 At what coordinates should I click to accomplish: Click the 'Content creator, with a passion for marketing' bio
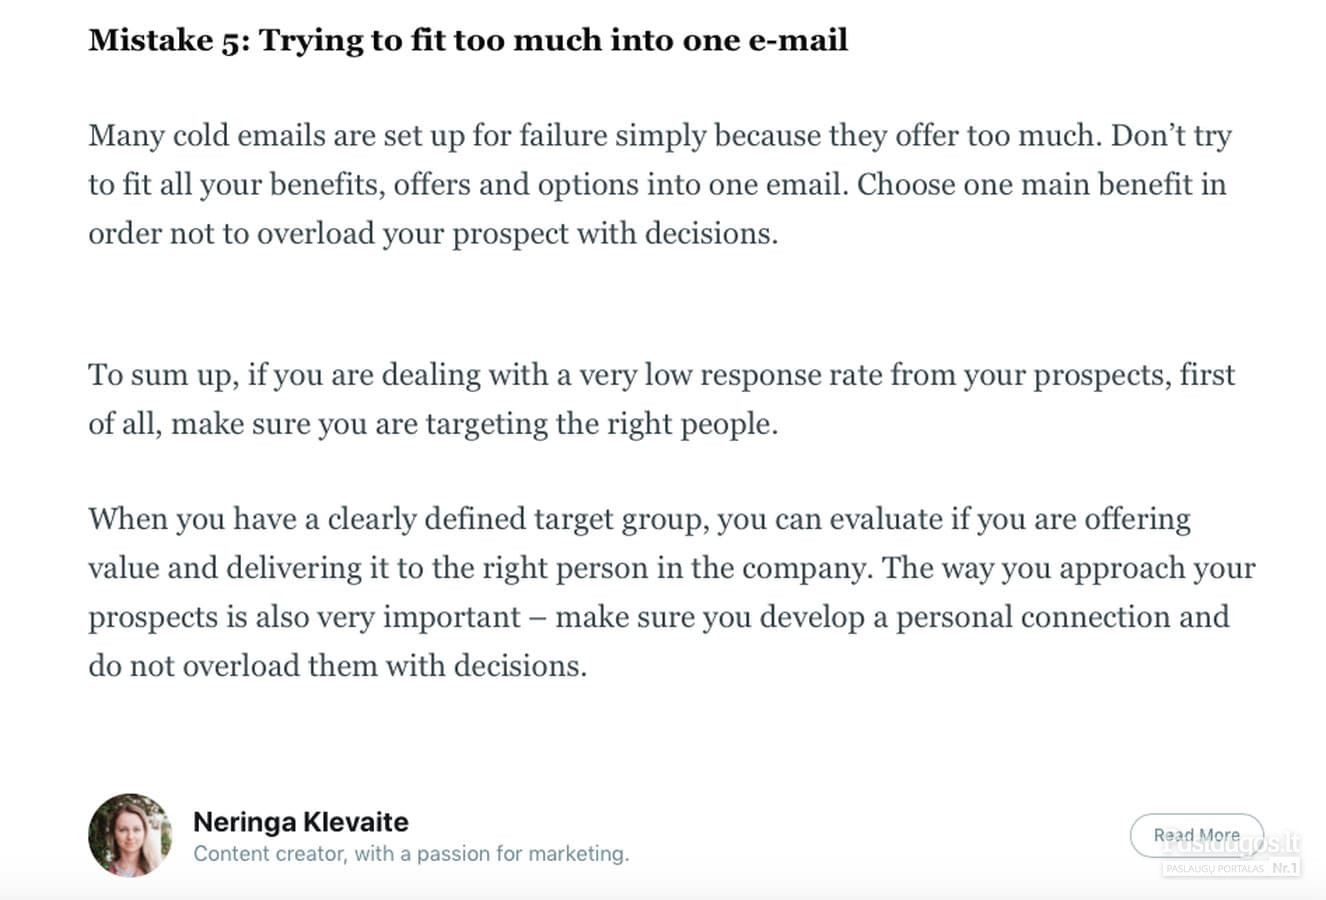(x=411, y=854)
